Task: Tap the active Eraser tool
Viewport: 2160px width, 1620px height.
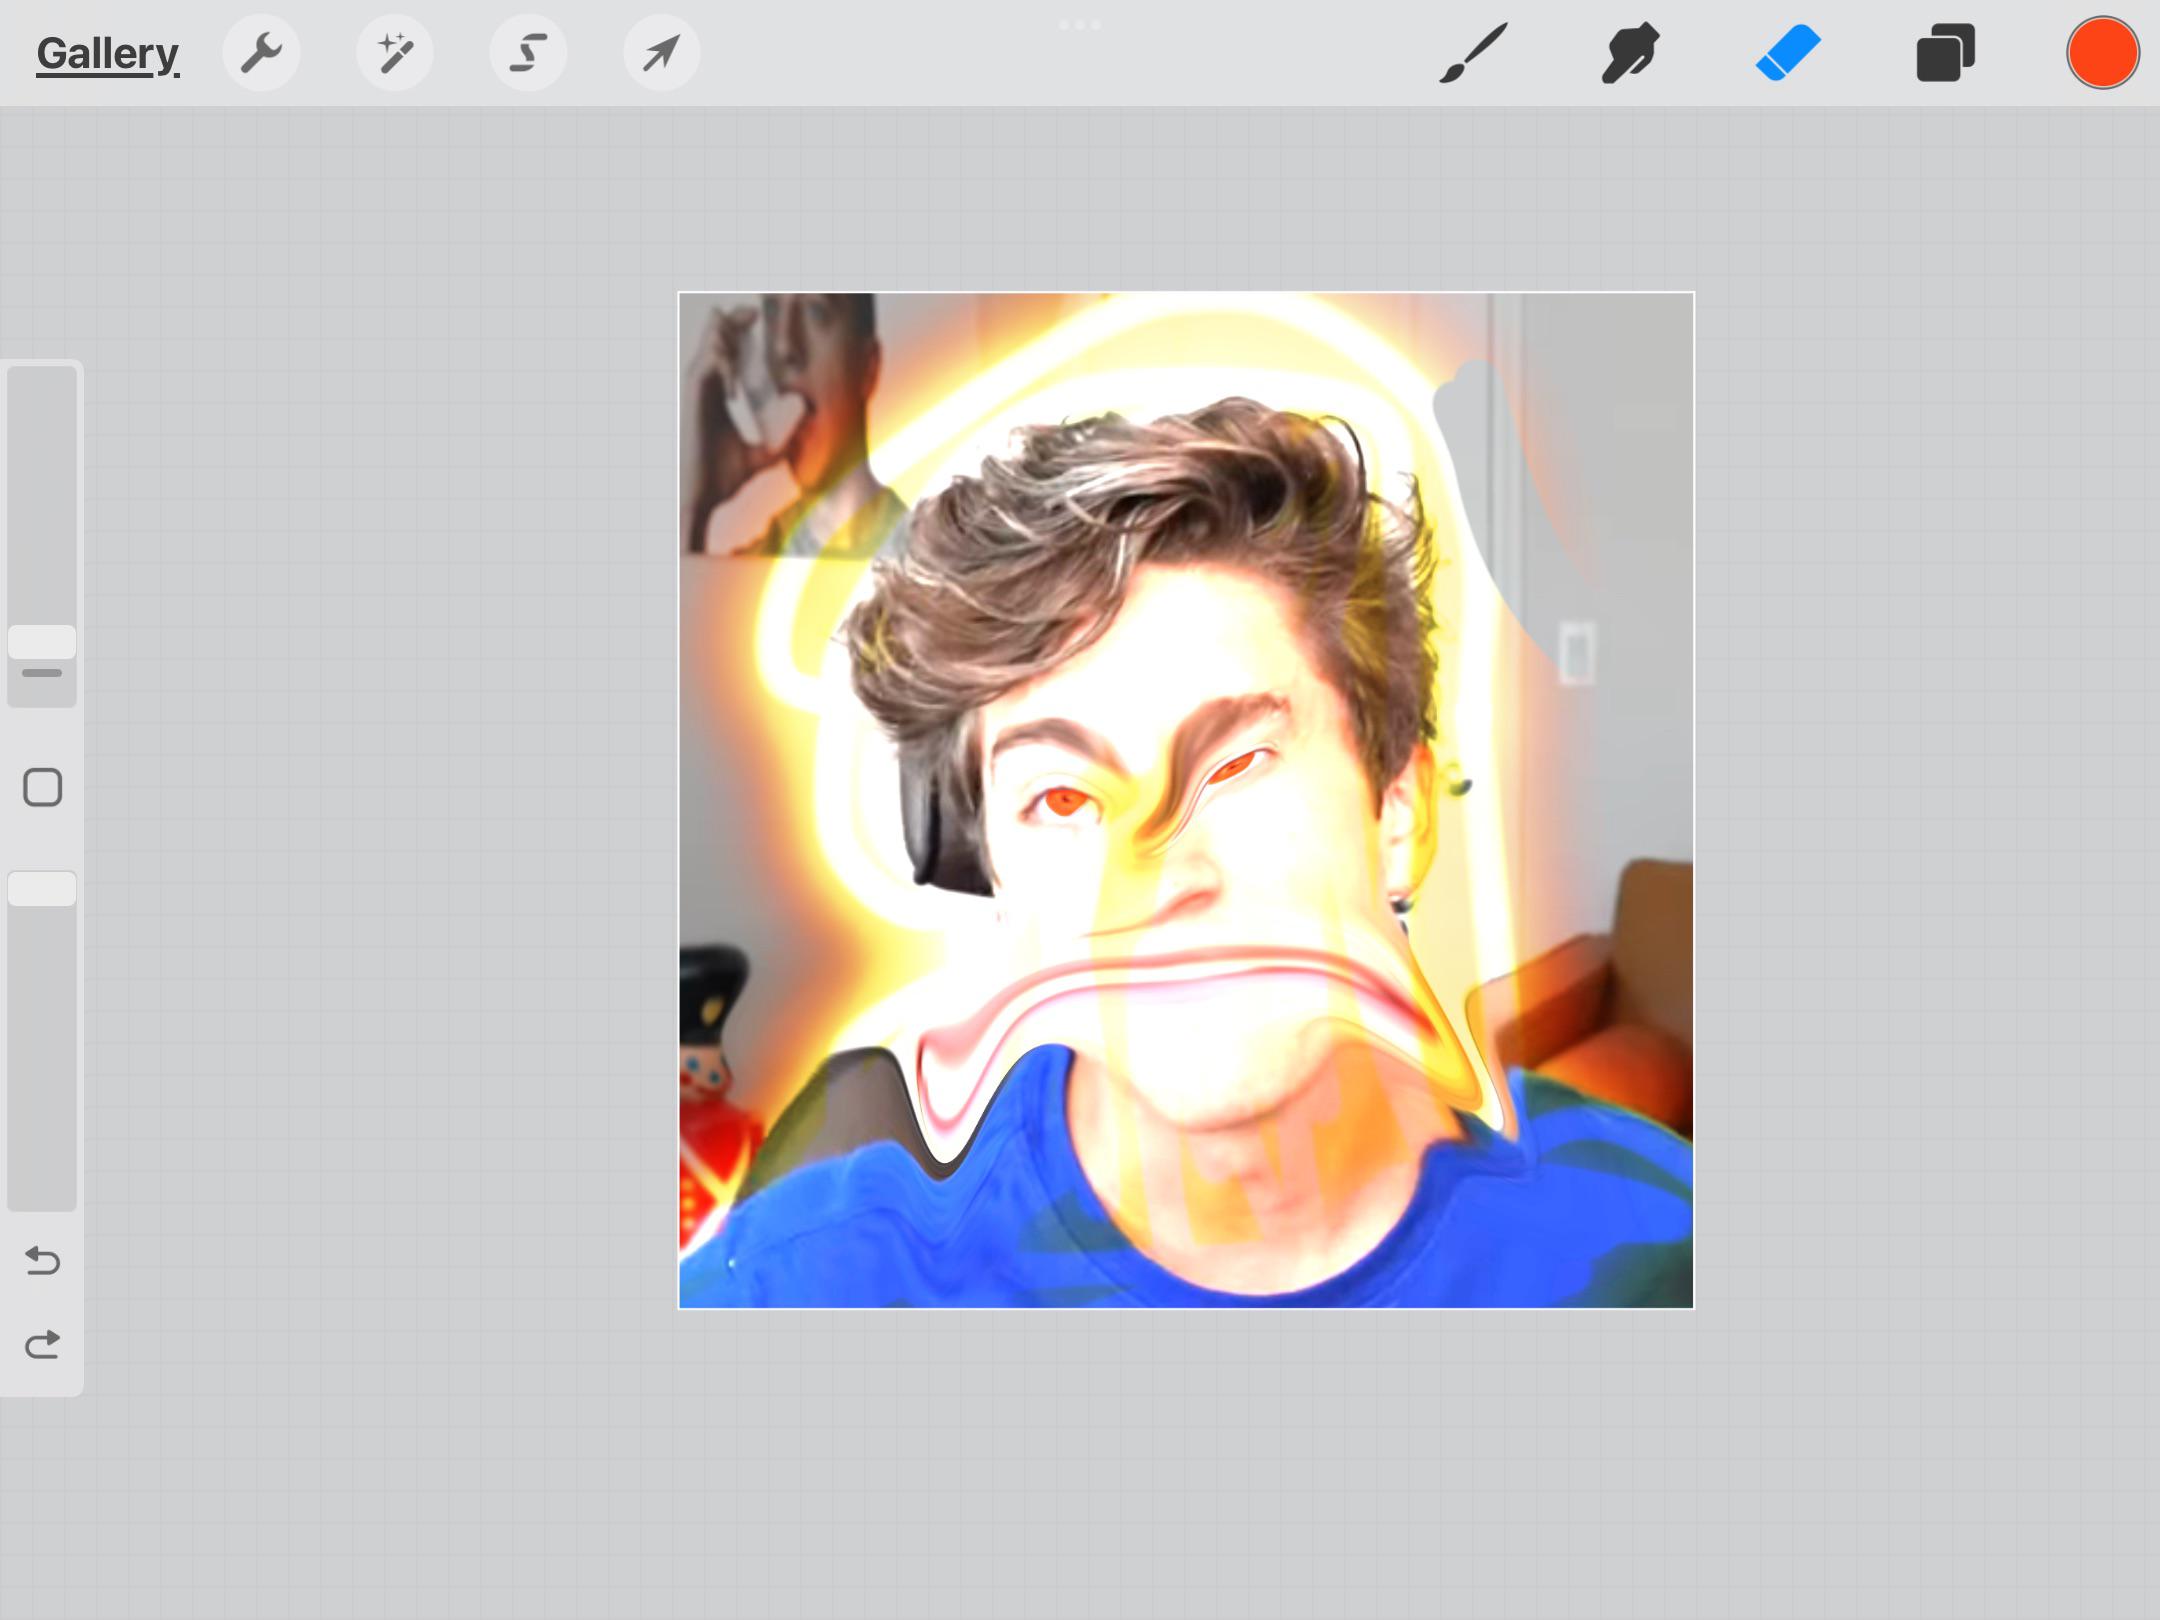Action: pyautogui.click(x=1788, y=53)
